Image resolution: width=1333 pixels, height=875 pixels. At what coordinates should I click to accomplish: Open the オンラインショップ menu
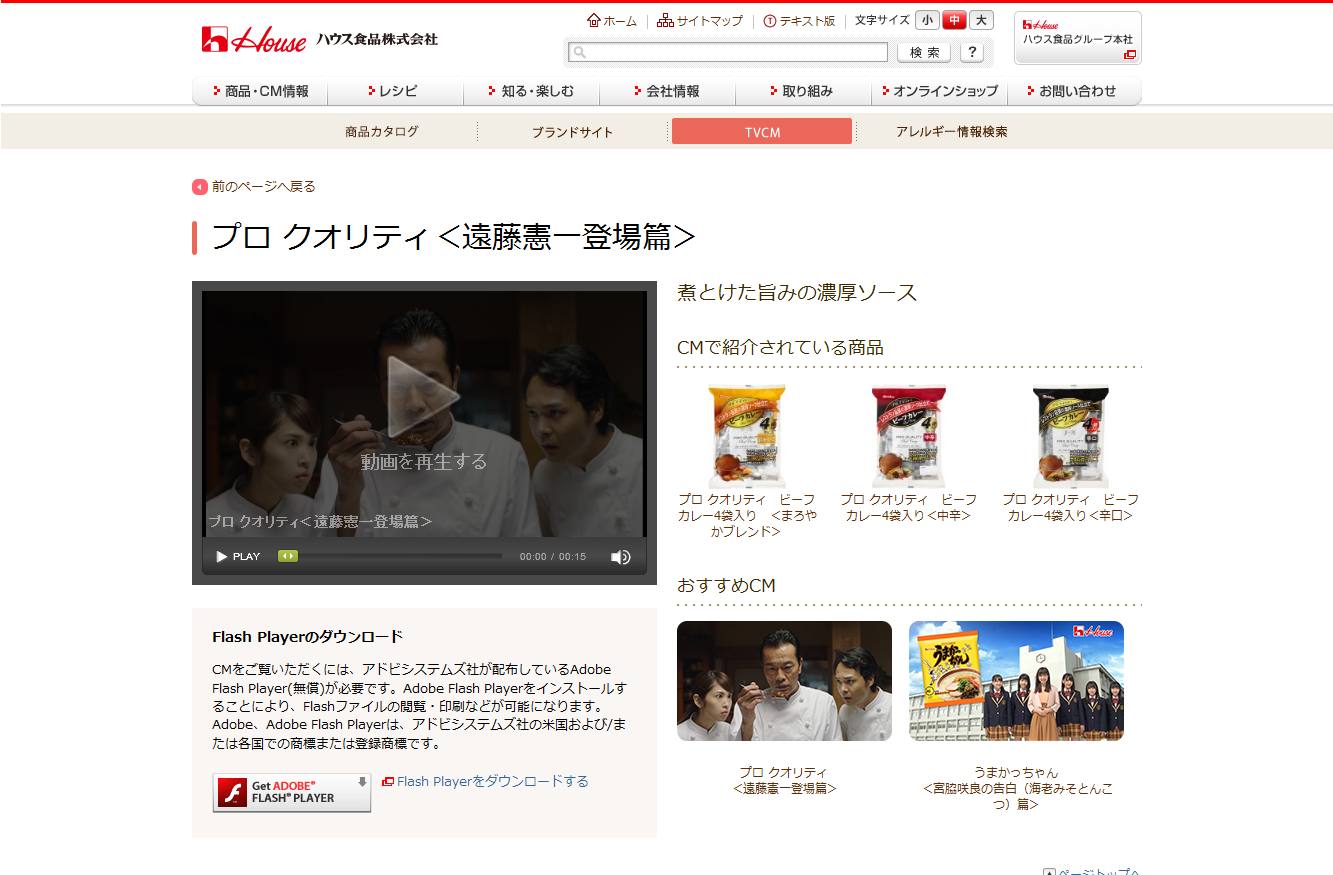coord(939,91)
